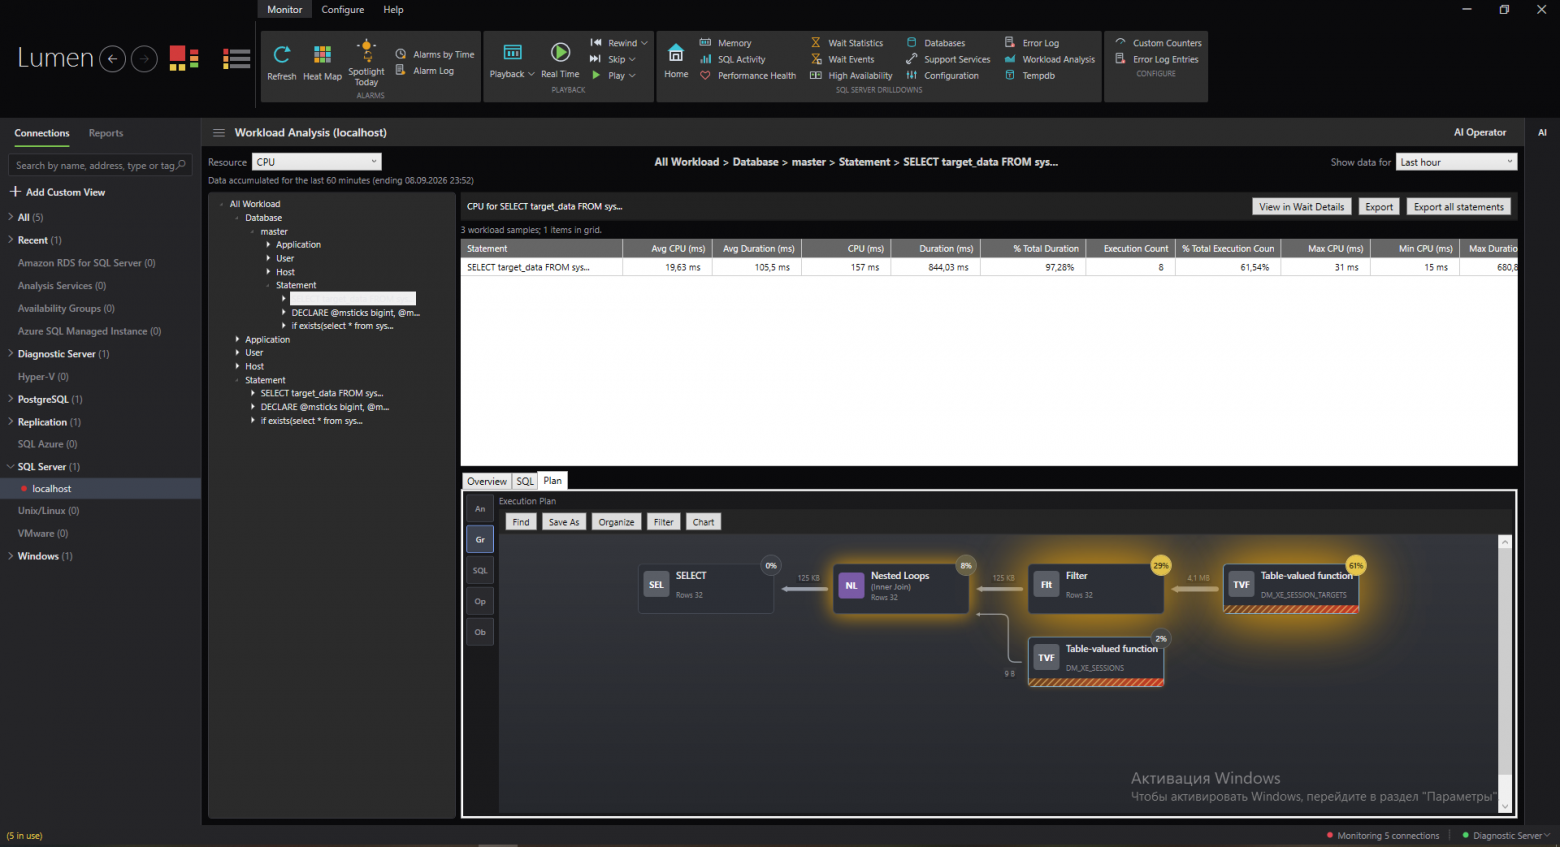Open the Monitor menu tab
Image resolution: width=1560 pixels, height=847 pixels.
285,9
